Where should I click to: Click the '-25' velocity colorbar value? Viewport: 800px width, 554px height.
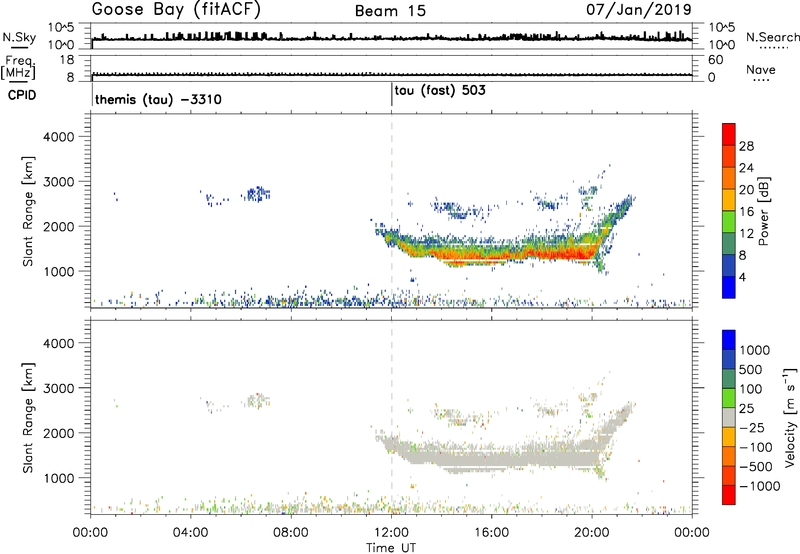coord(750,427)
